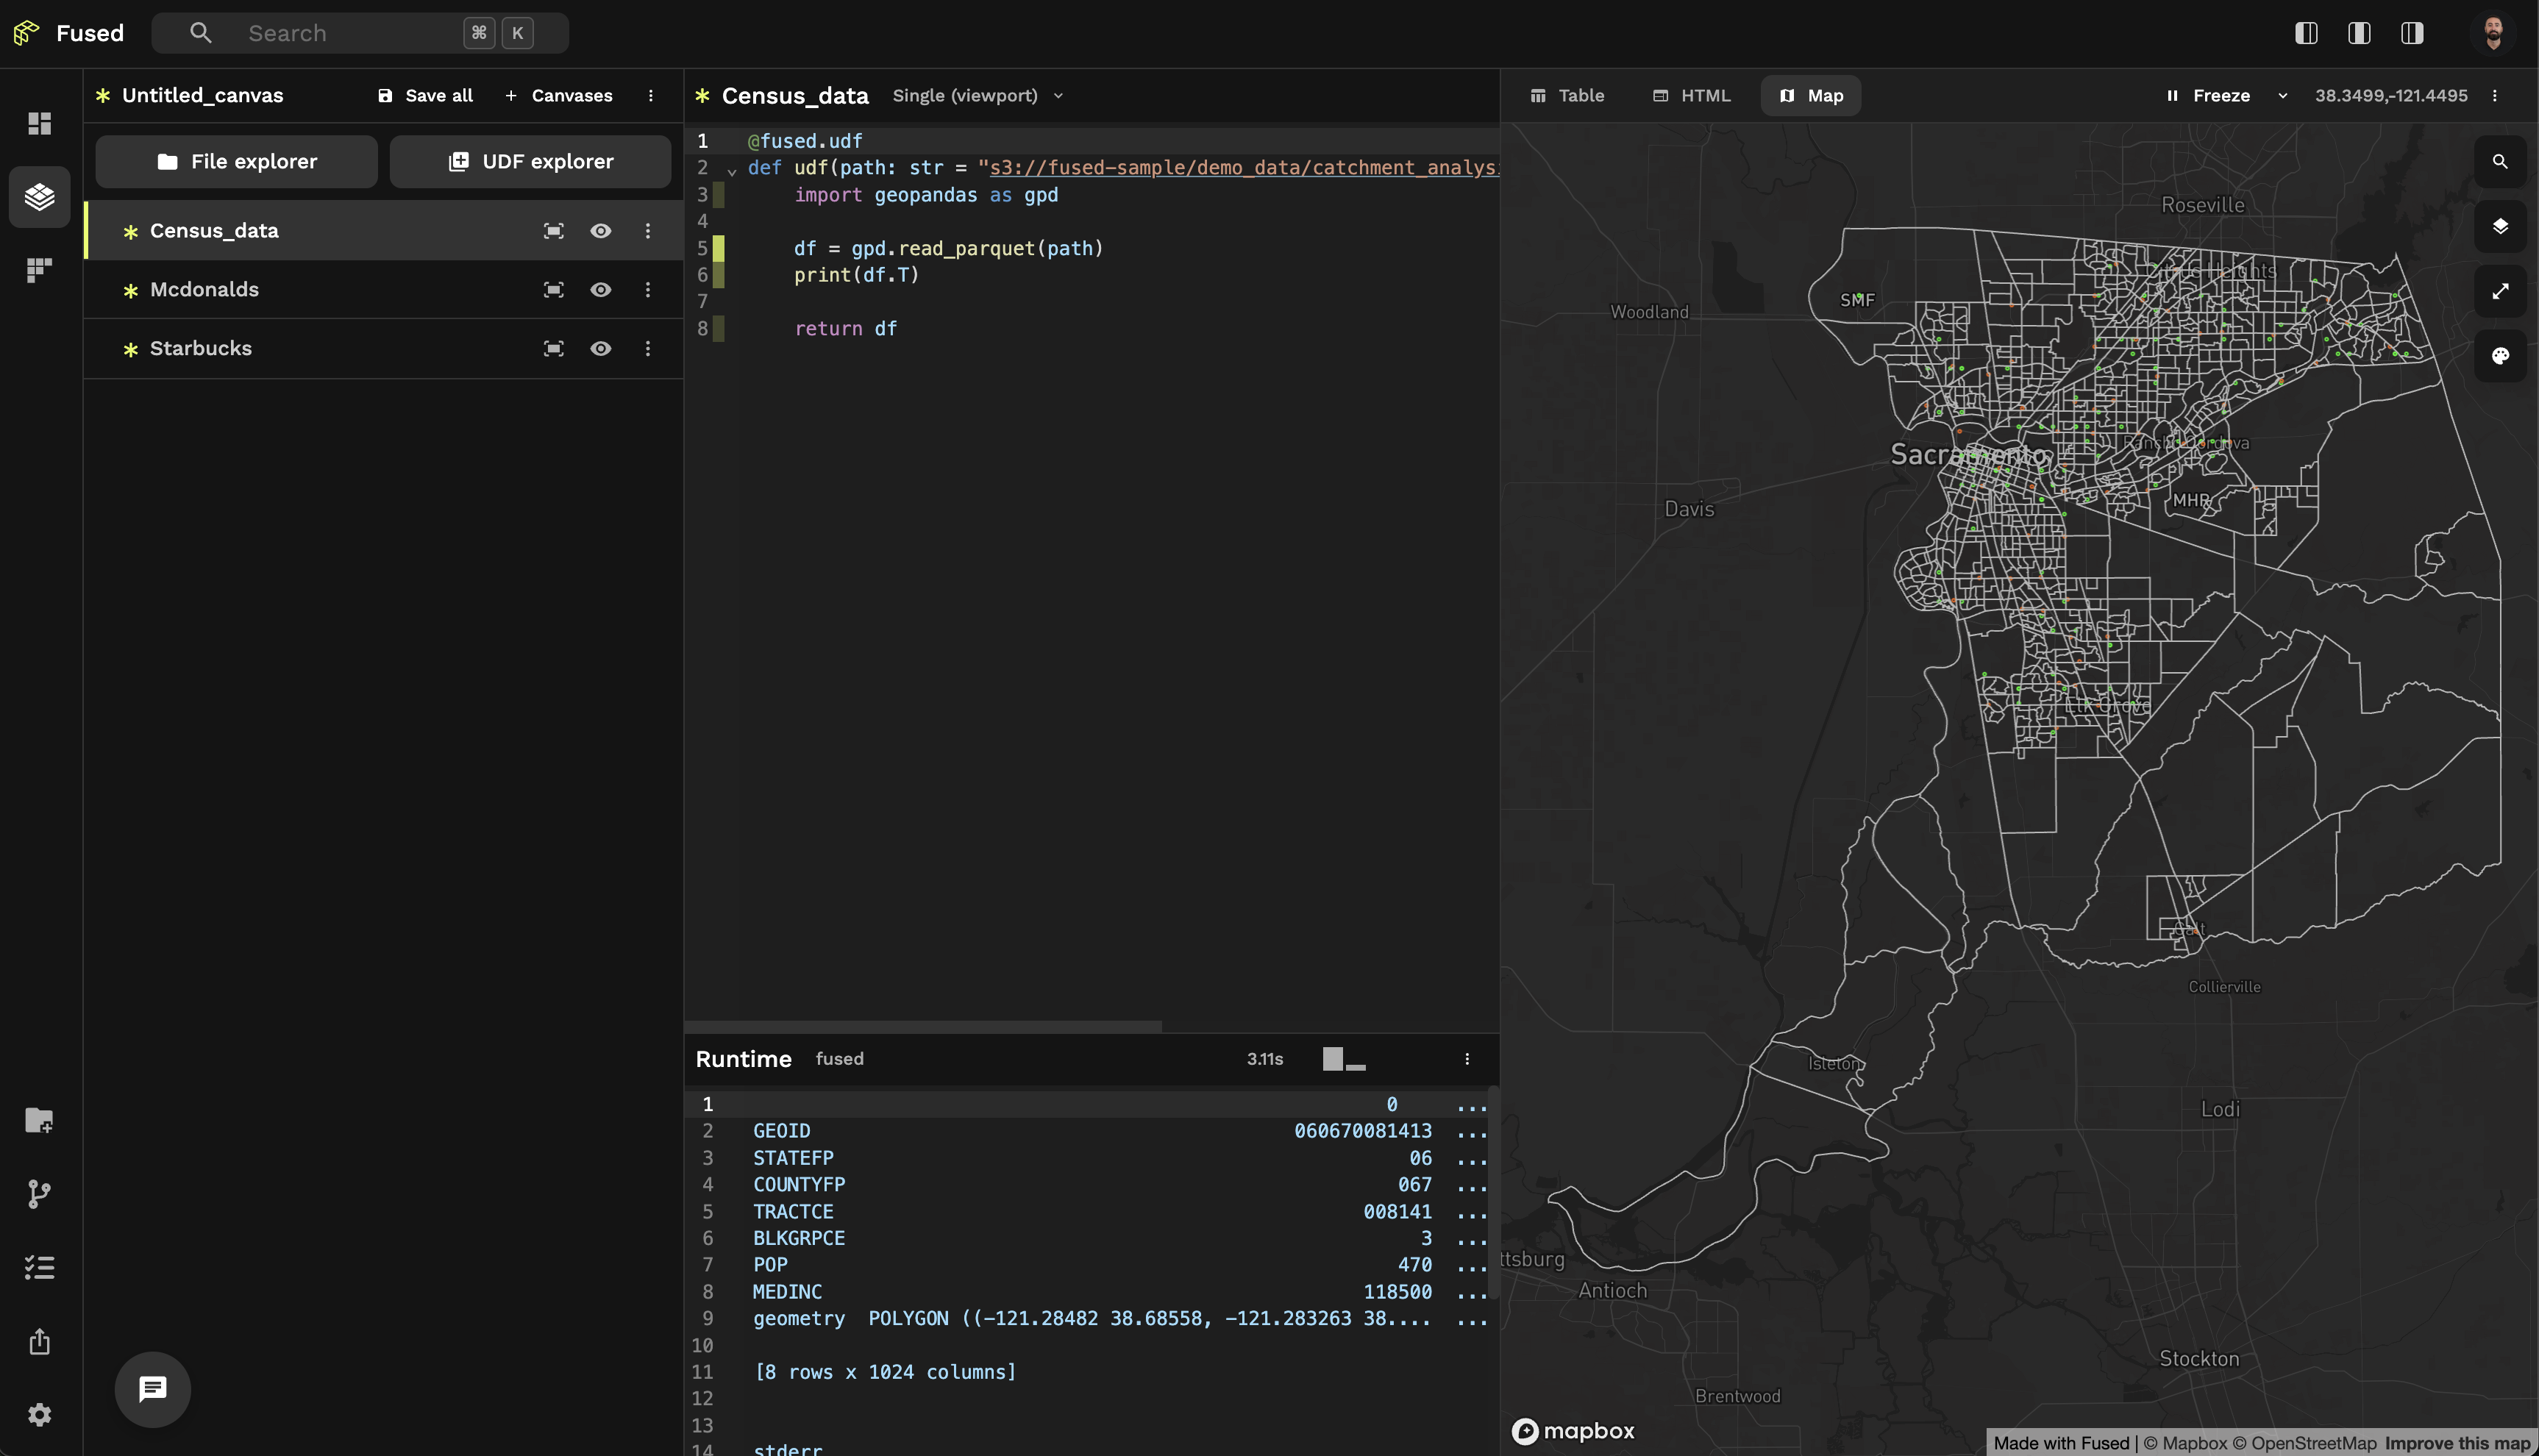Open the share icon in sidebar
Image resolution: width=2539 pixels, height=1456 pixels.
39,1341
